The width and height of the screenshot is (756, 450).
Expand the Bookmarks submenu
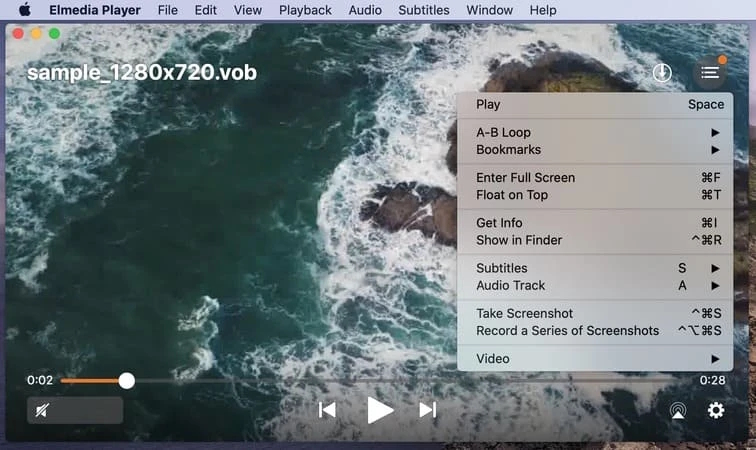point(595,150)
